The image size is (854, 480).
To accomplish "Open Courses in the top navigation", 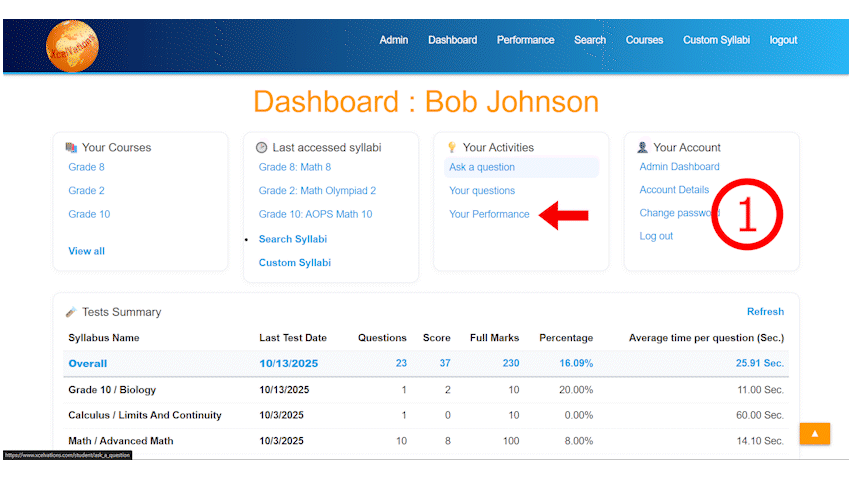I will pos(644,40).
